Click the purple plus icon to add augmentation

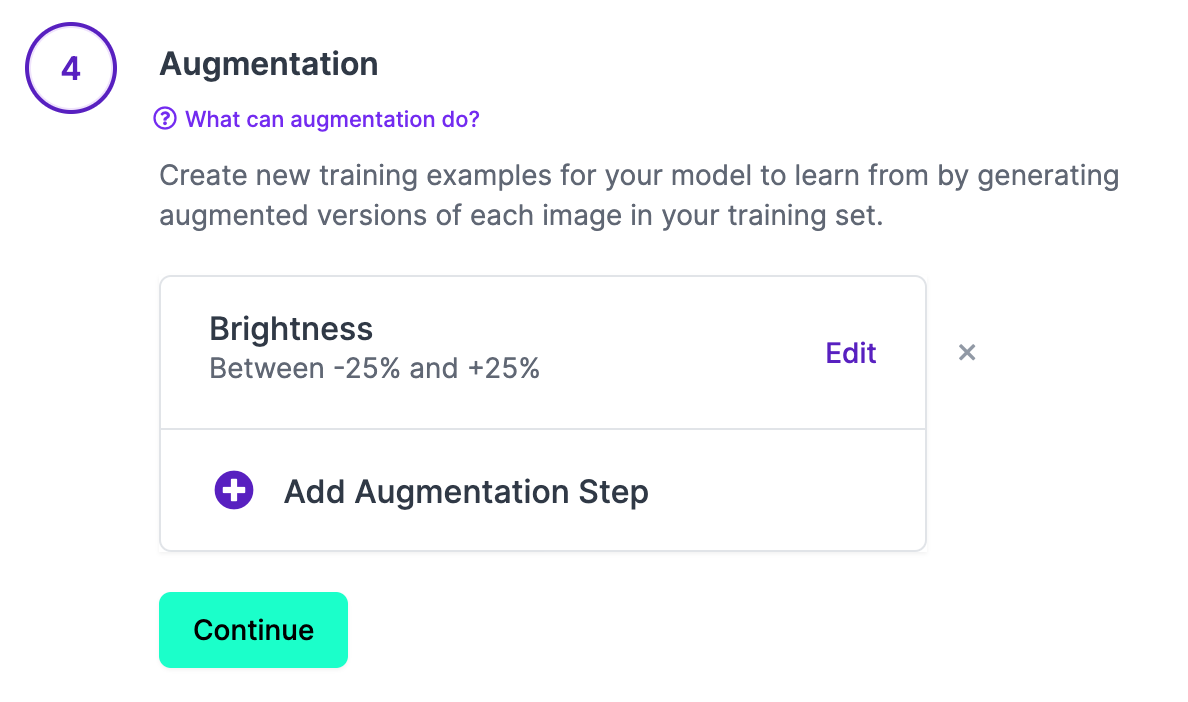click(233, 490)
